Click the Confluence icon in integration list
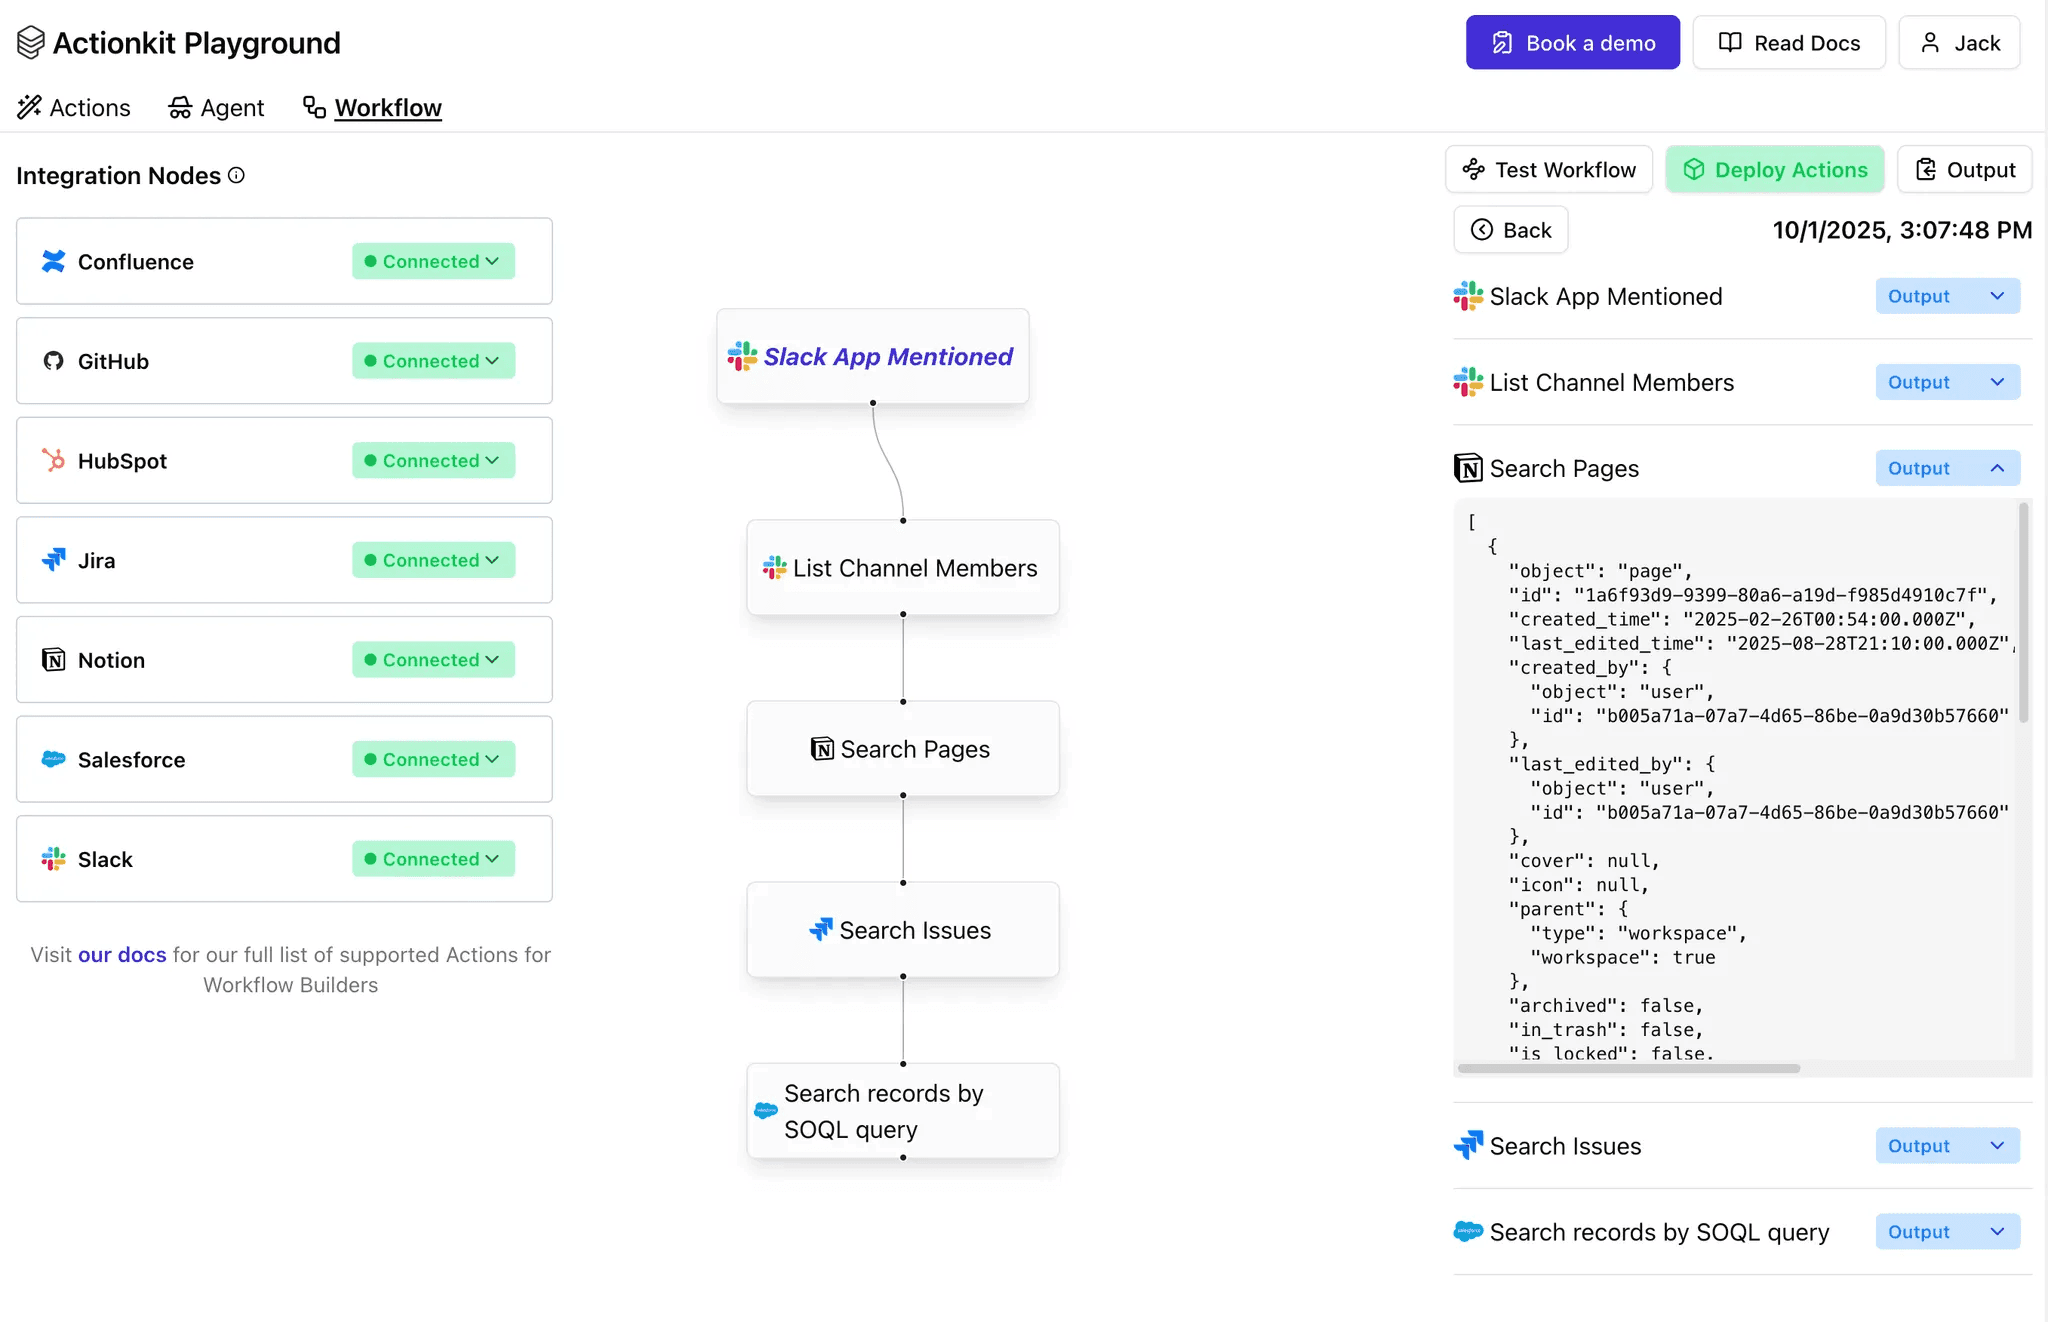The width and height of the screenshot is (2048, 1322). pyautogui.click(x=53, y=262)
